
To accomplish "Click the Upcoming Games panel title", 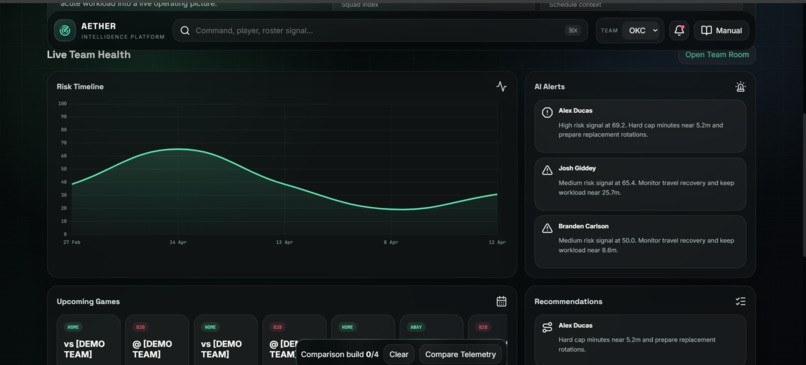I will point(88,301).
